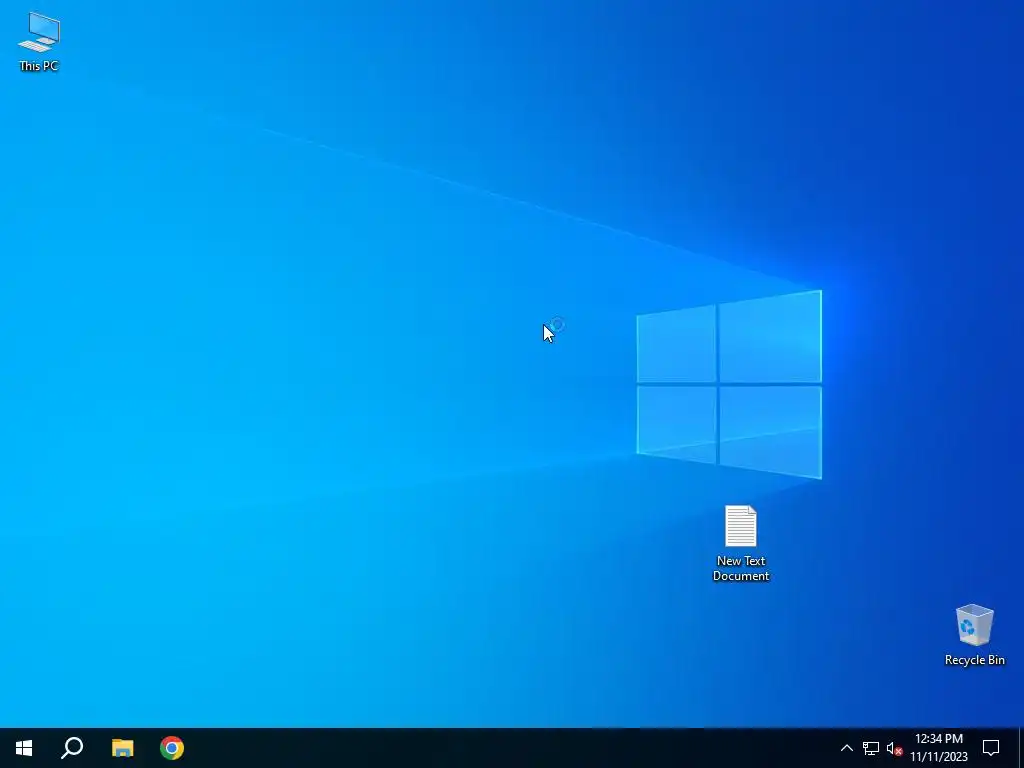Open taskbar search magnifier
The height and width of the screenshot is (768, 1024).
click(x=72, y=748)
